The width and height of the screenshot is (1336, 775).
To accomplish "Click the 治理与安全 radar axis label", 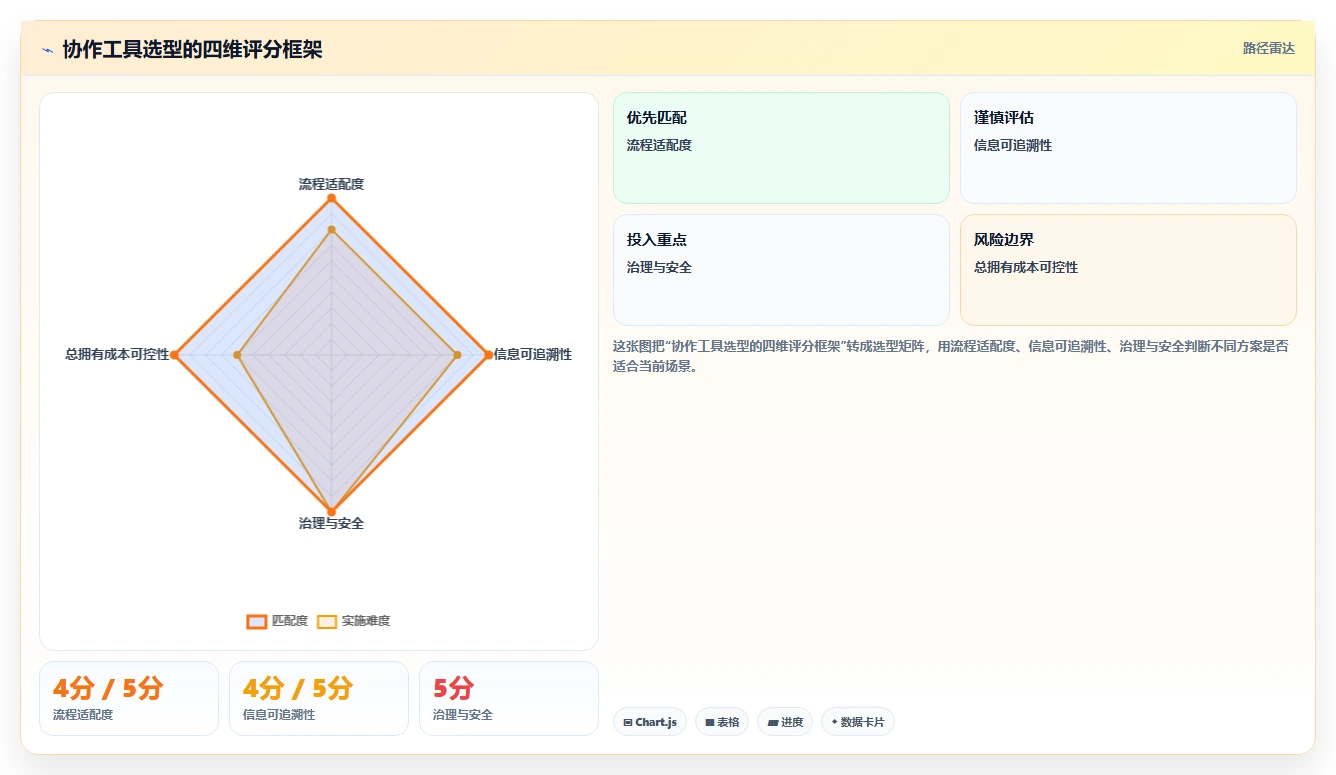I will (x=331, y=523).
